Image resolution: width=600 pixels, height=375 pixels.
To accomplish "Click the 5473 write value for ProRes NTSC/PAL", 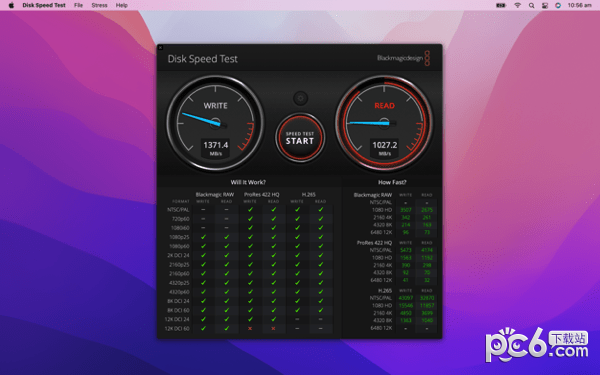I will click(x=406, y=250).
